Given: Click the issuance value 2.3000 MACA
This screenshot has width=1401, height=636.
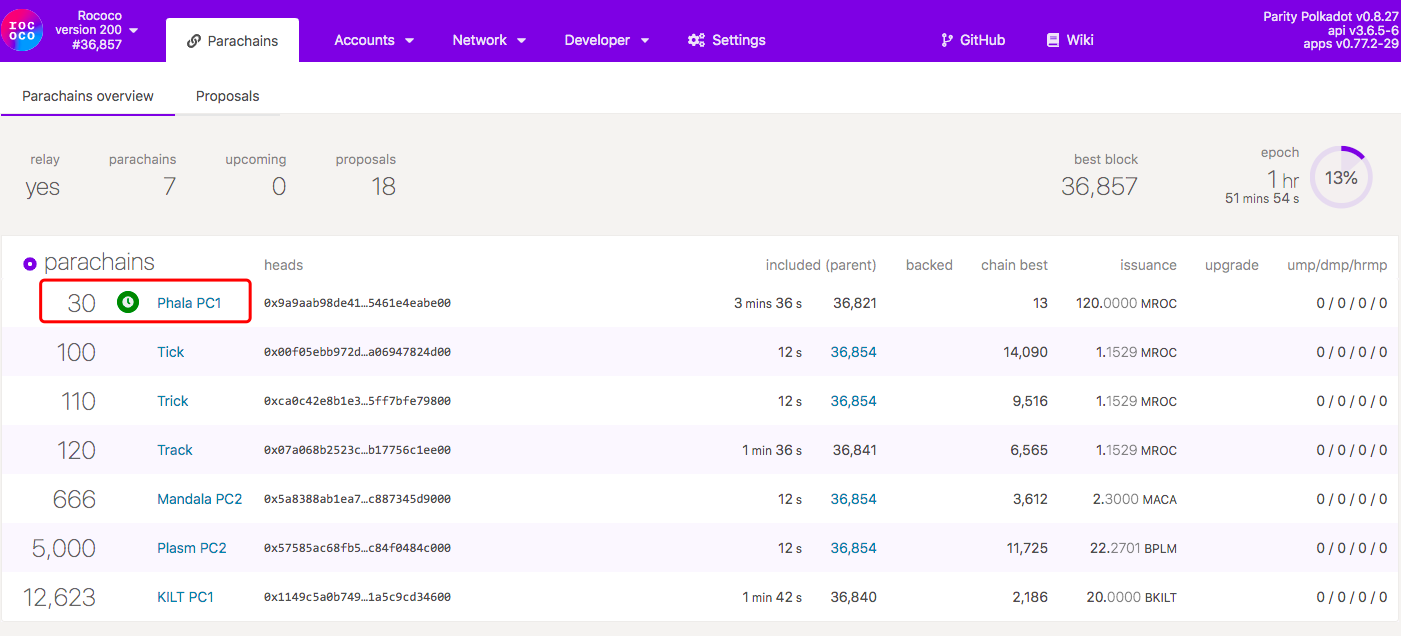Looking at the screenshot, I should [x=1135, y=499].
